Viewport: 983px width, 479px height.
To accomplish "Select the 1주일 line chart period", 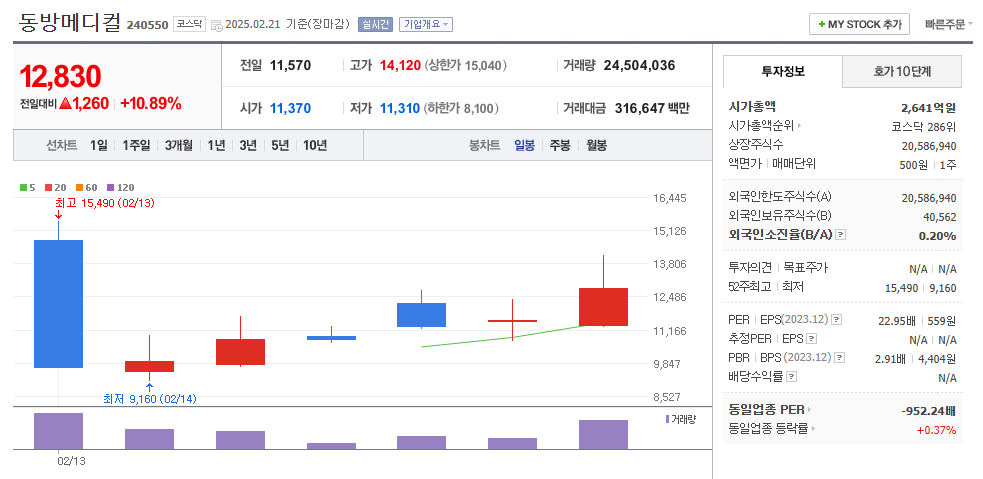I will click(136, 145).
